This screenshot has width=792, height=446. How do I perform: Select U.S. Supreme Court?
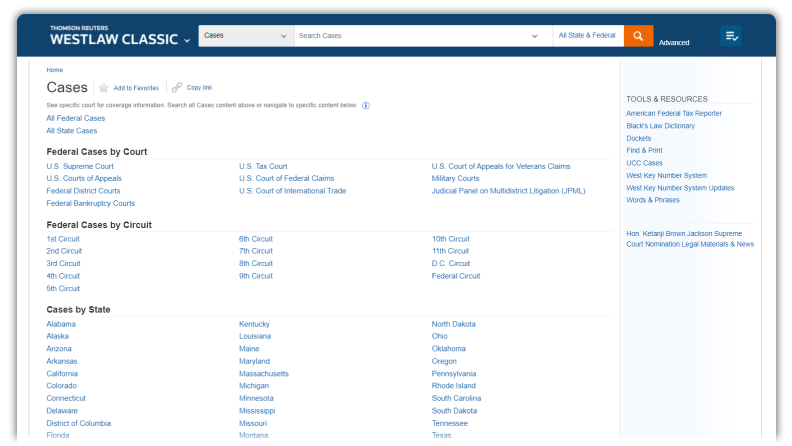[80, 166]
